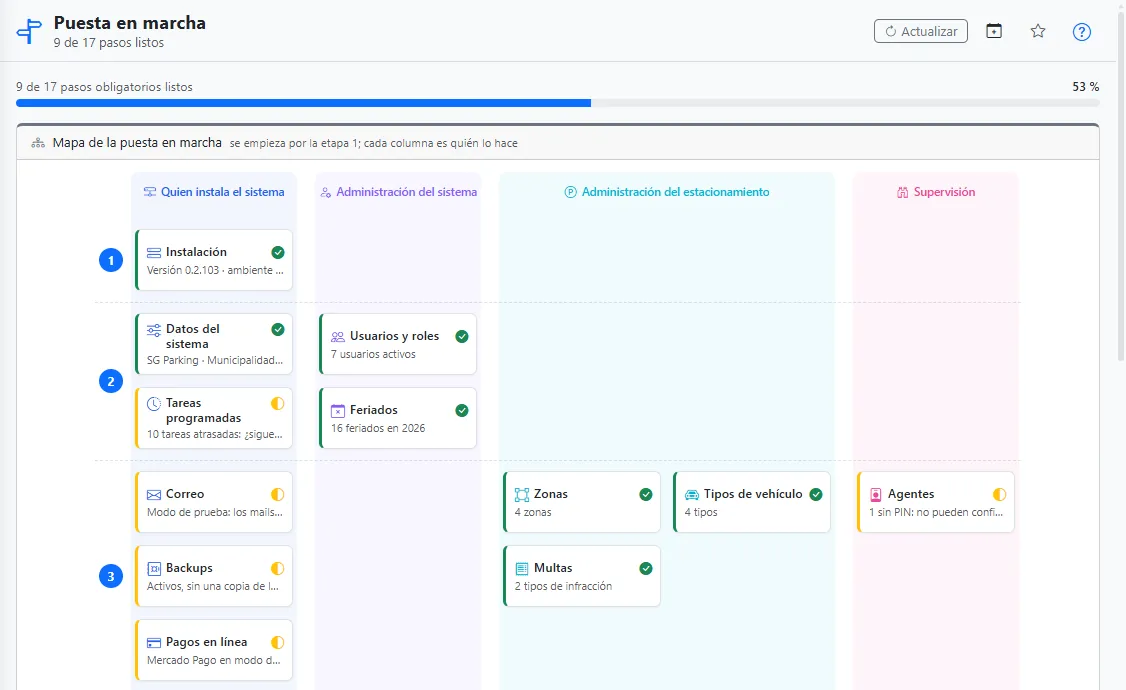Image resolution: width=1126 pixels, height=690 pixels.
Task: Click the pending status icon on Agentes
Action: coord(1000,494)
